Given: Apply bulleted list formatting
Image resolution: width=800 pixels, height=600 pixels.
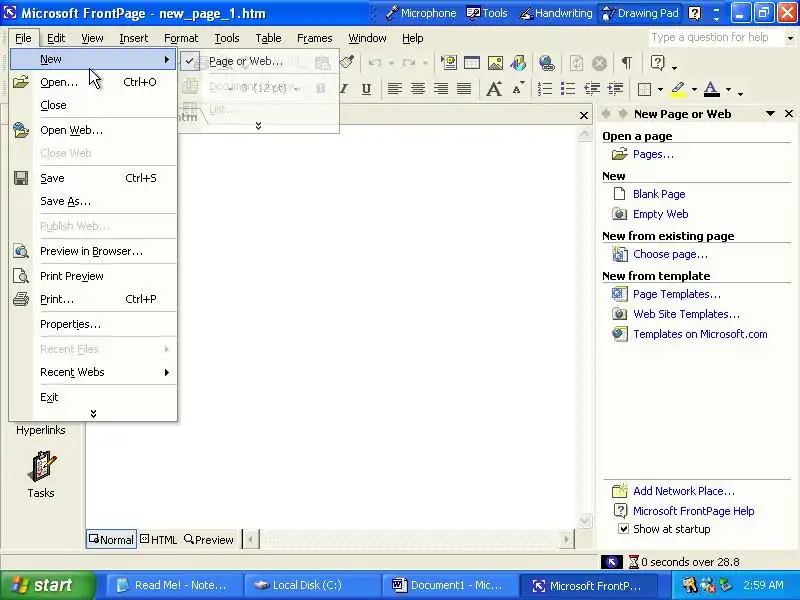Looking at the screenshot, I should coord(568,89).
